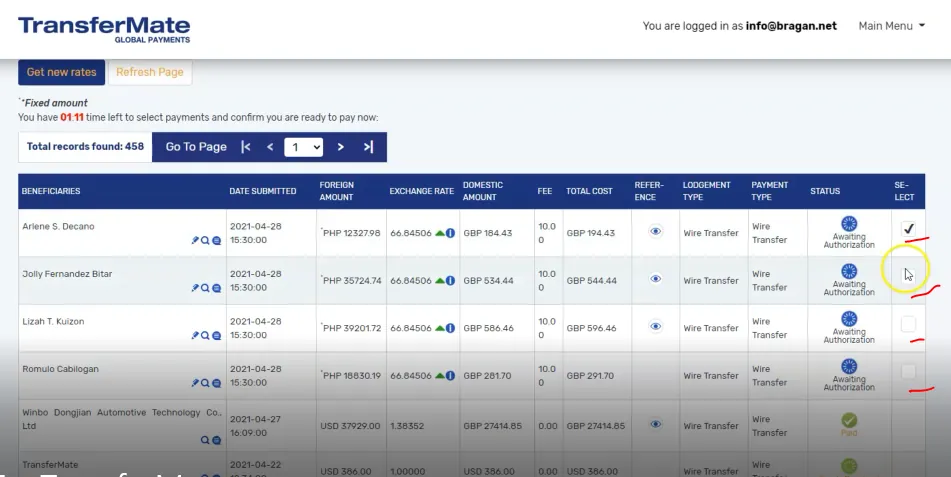The height and width of the screenshot is (477, 951).
Task: Tick the select checkbox for Lizah T. Kuizon
Action: click(908, 324)
